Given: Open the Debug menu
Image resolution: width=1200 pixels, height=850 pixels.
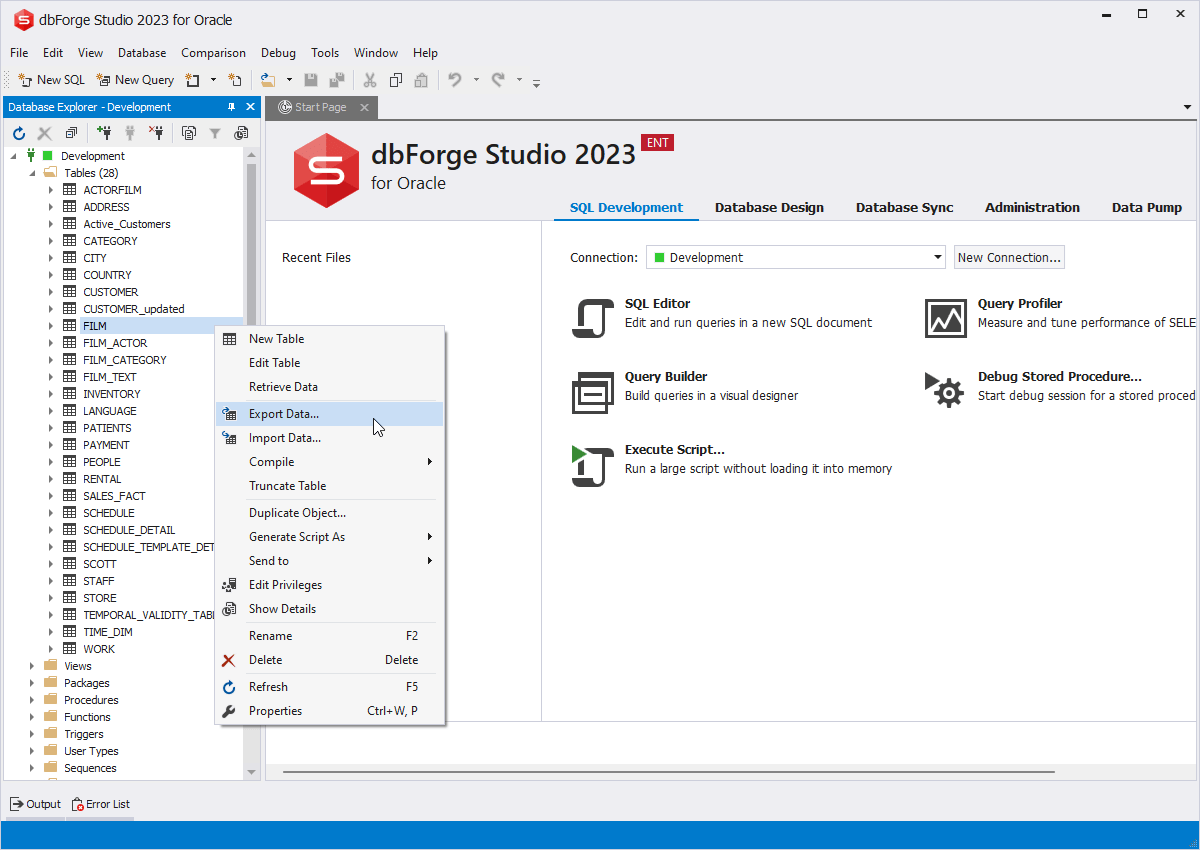Looking at the screenshot, I should point(278,53).
